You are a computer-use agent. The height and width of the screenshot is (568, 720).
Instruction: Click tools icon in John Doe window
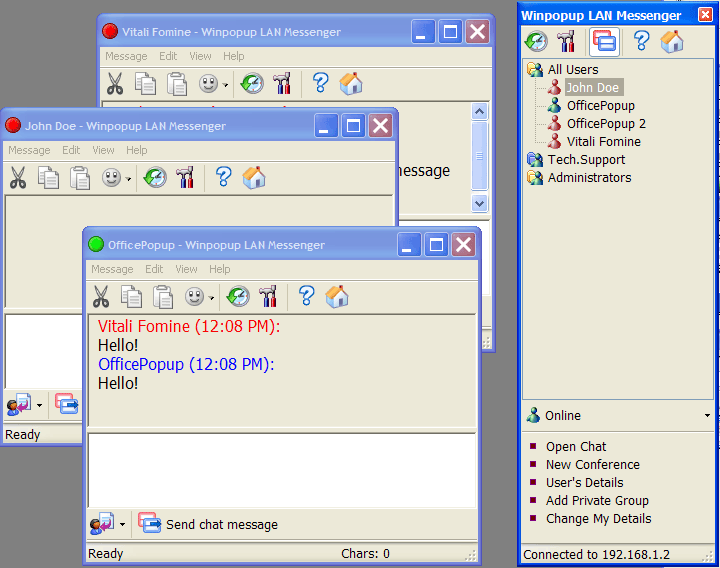tap(186, 178)
